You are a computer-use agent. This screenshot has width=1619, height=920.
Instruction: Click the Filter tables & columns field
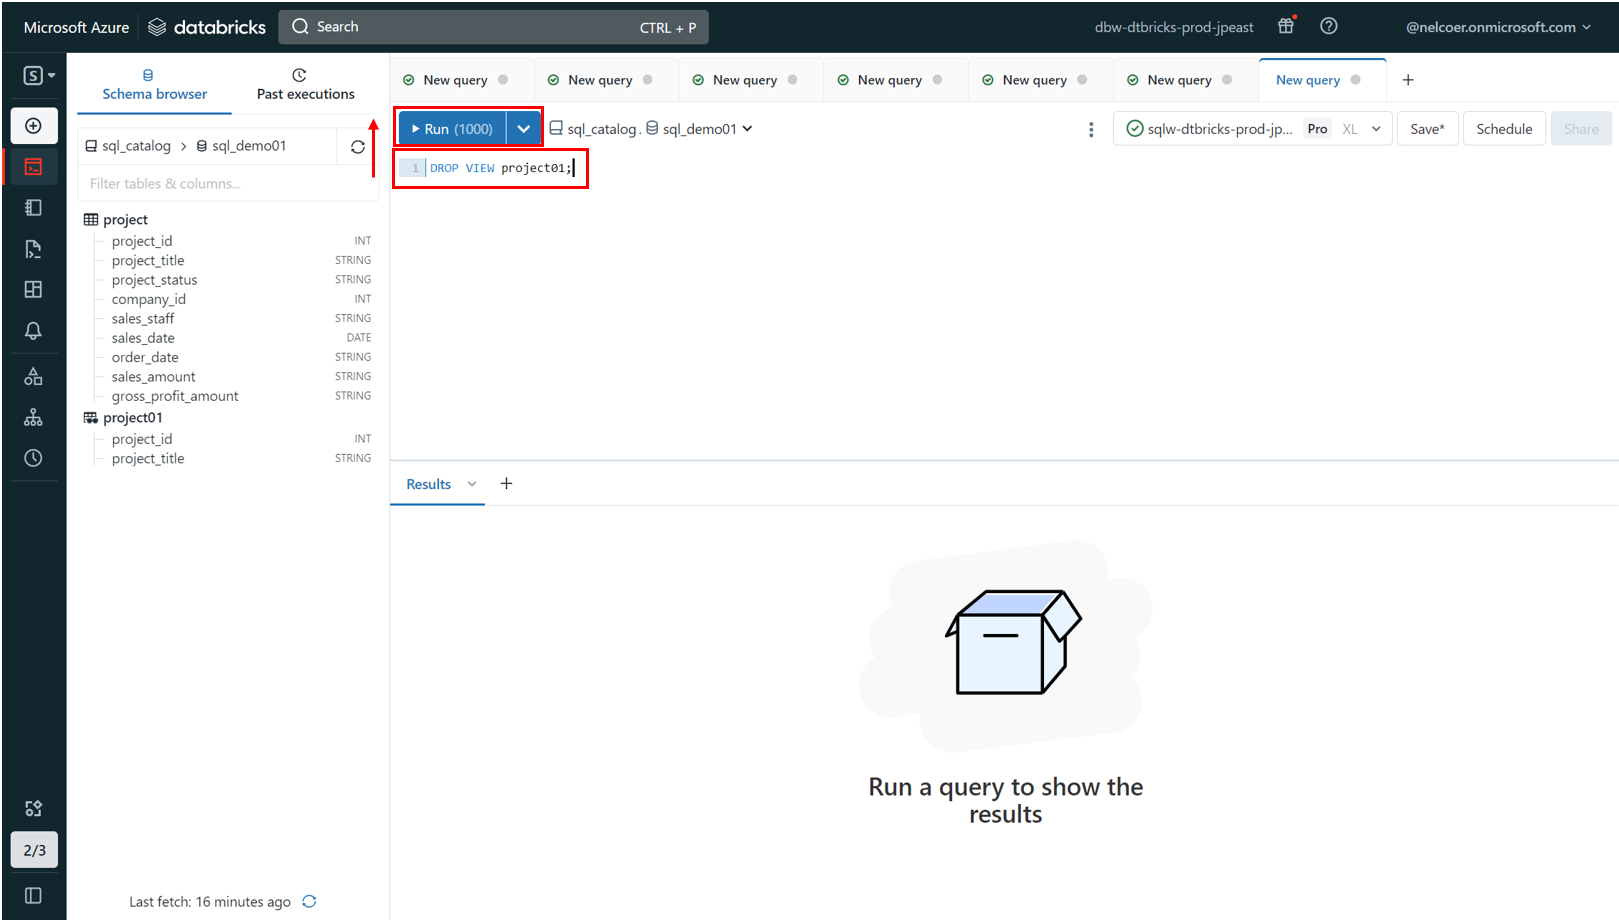pos(228,184)
